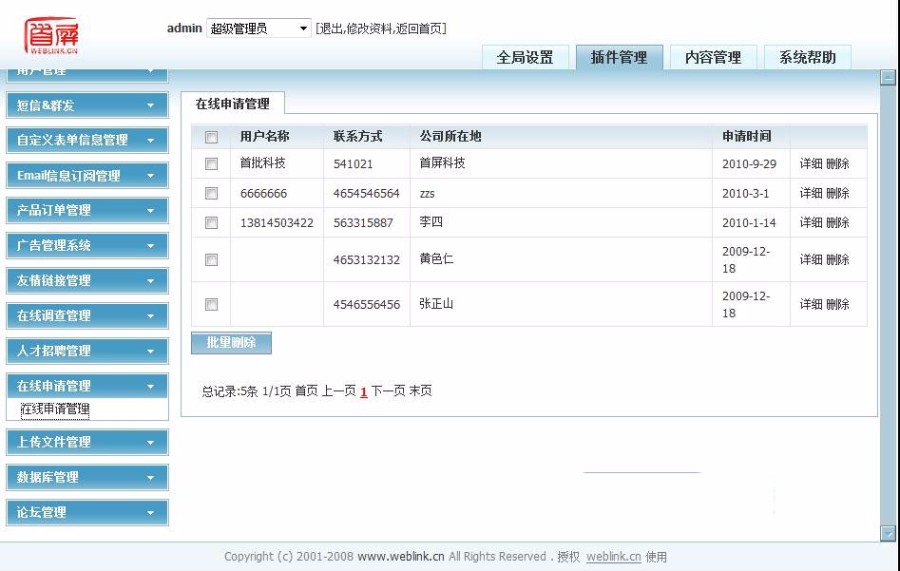Open 详细 for 李四 row
The height and width of the screenshot is (571, 900).
811,222
